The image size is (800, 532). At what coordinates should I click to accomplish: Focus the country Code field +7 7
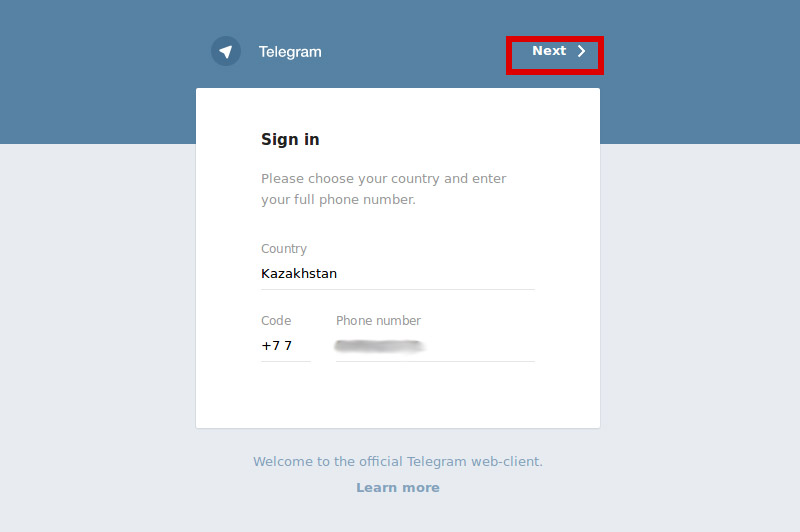coord(286,346)
